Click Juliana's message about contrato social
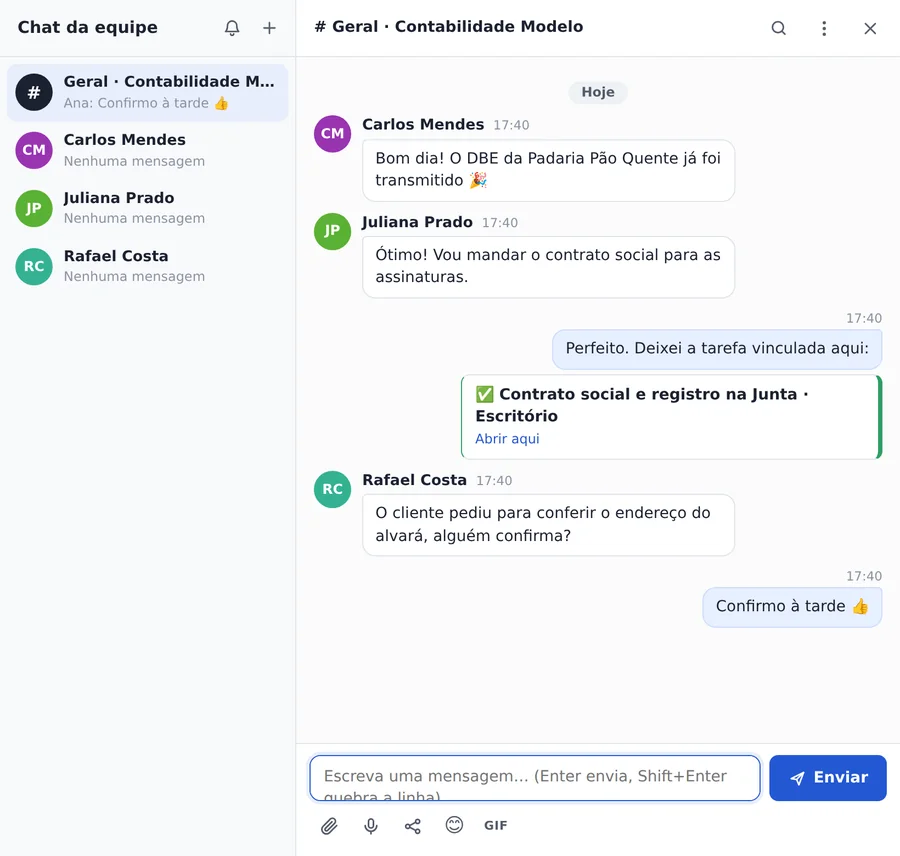This screenshot has height=856, width=900. pyautogui.click(x=548, y=267)
